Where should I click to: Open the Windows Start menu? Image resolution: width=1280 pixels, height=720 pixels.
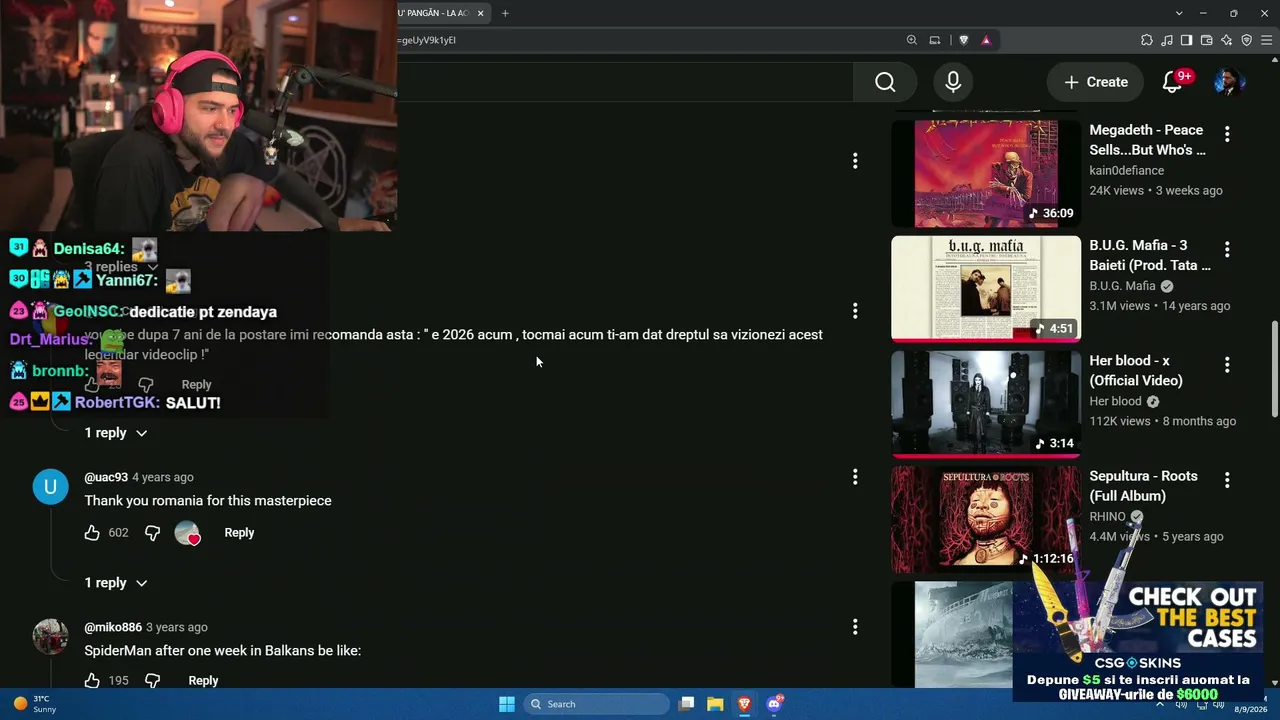pyautogui.click(x=507, y=704)
